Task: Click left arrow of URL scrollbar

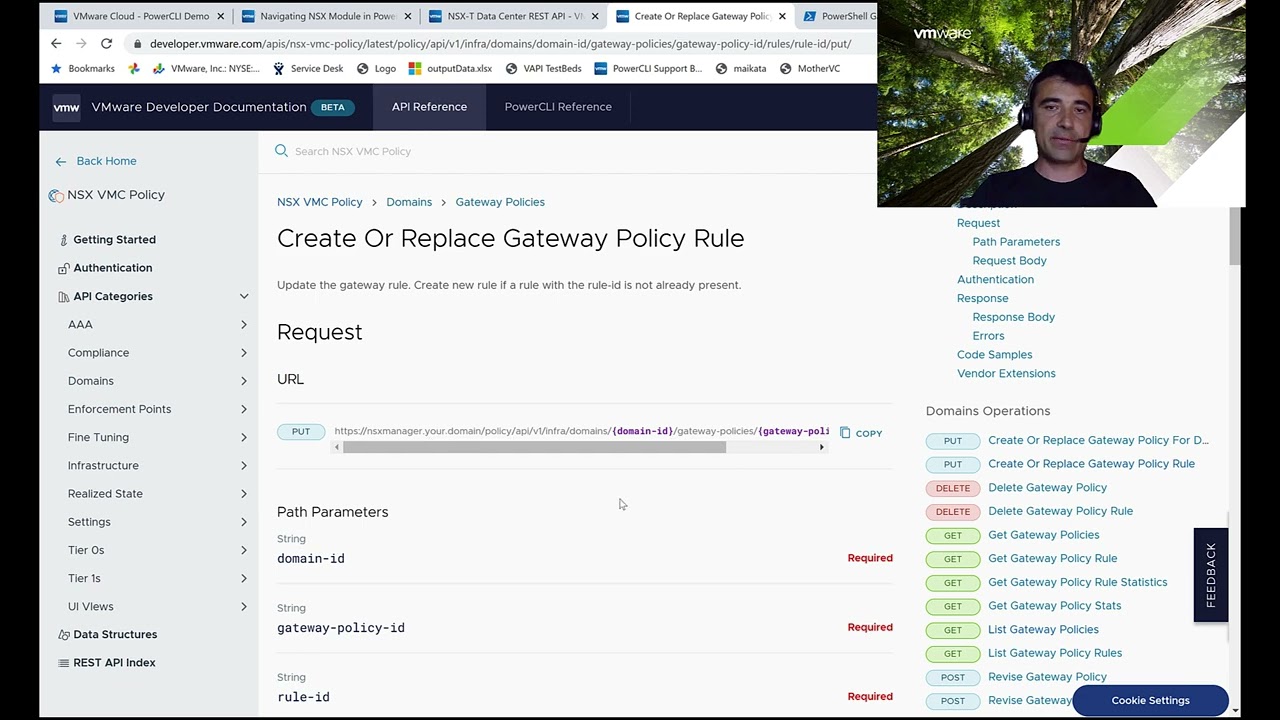Action: [x=336, y=447]
